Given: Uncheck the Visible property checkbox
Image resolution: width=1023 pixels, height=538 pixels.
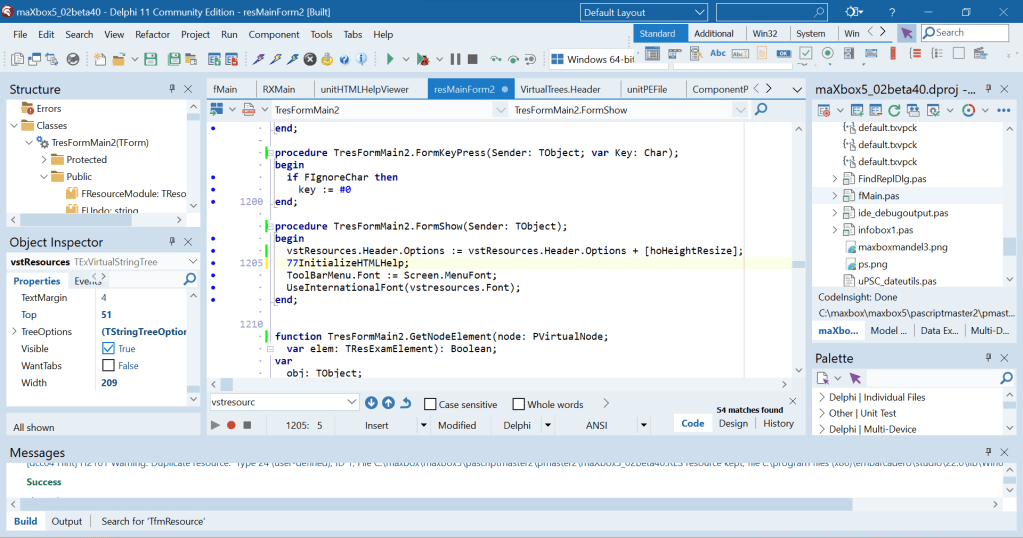Looking at the screenshot, I should (x=108, y=348).
